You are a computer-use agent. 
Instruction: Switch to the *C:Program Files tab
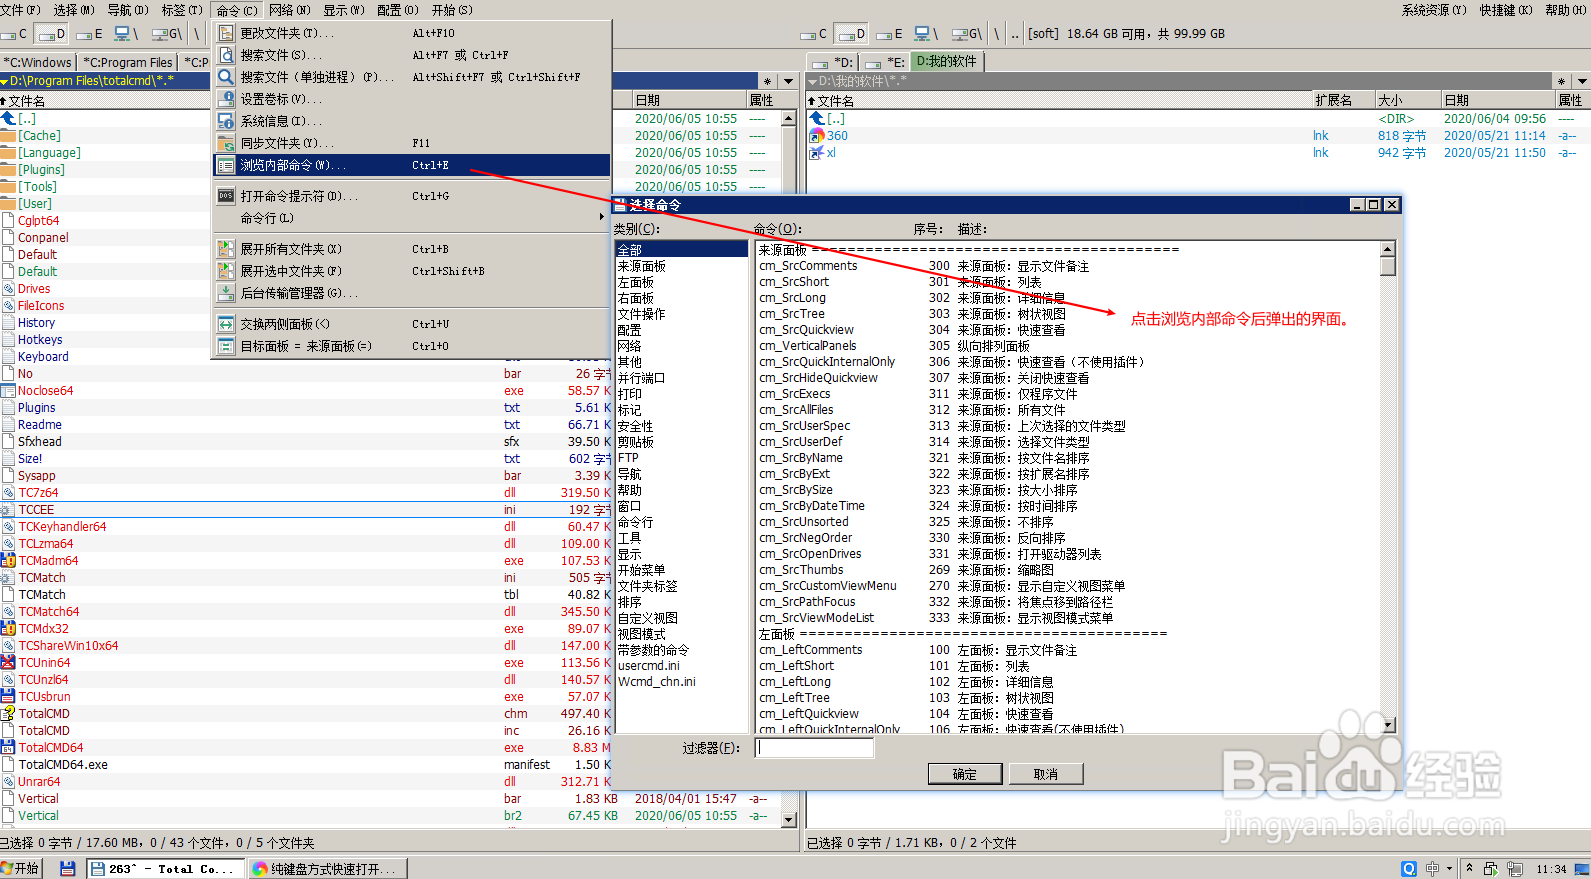click(128, 62)
